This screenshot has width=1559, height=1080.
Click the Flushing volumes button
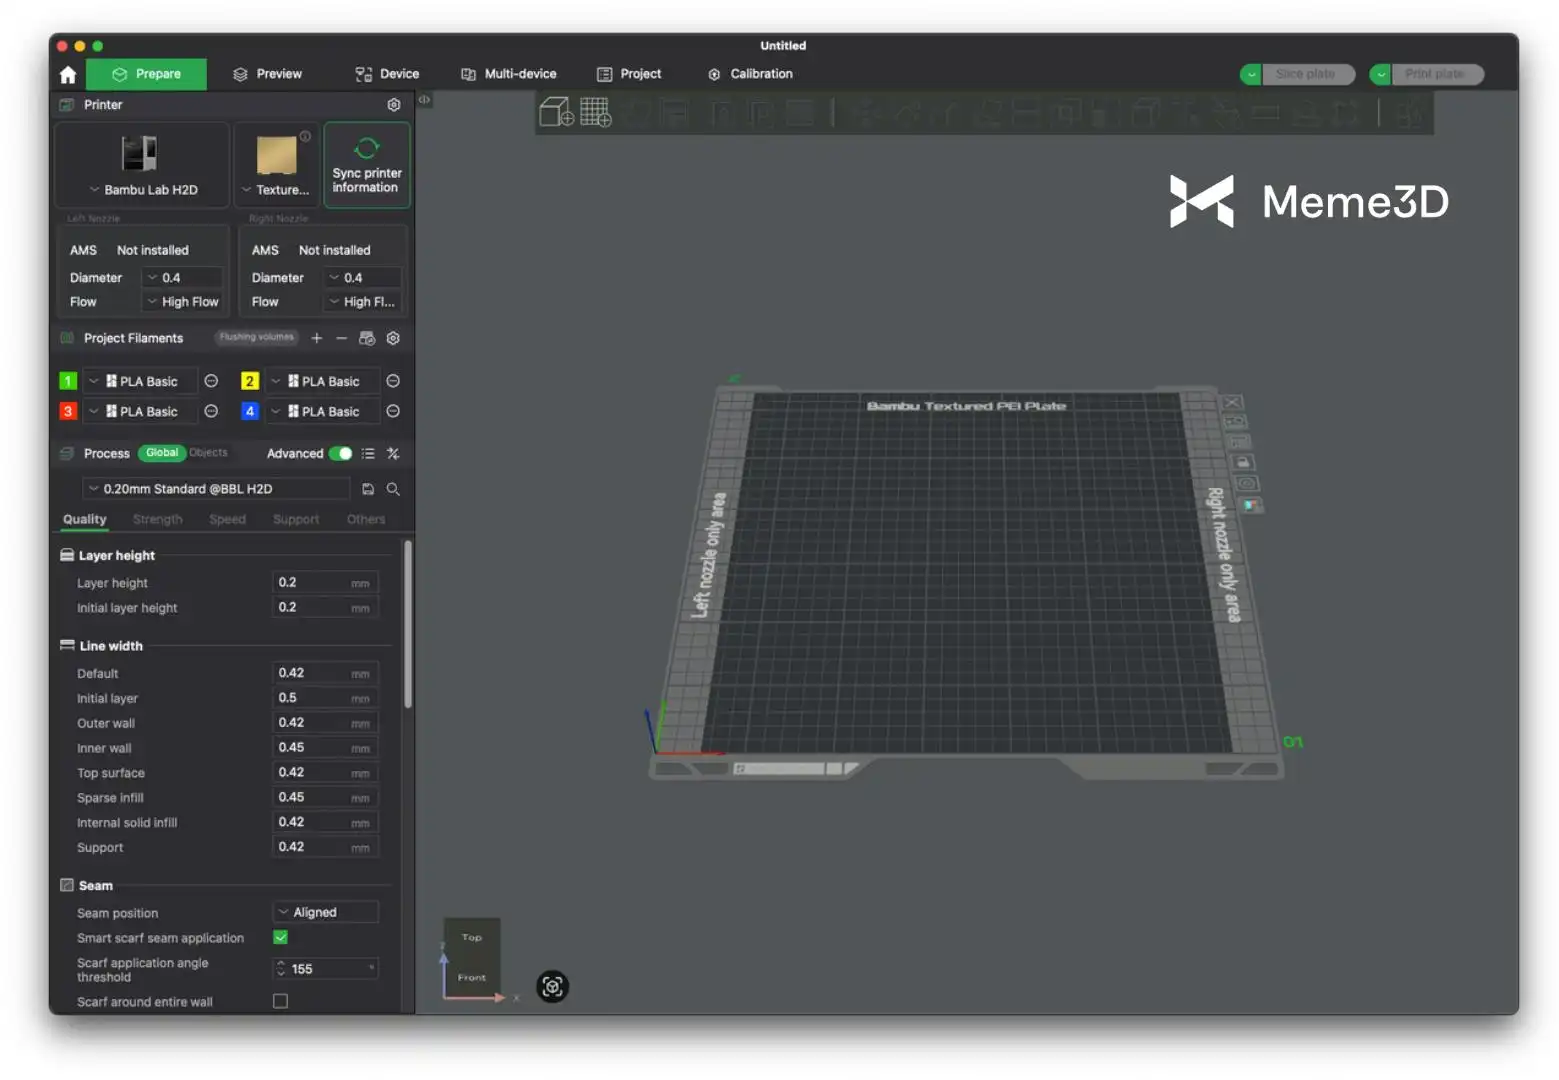(x=257, y=338)
